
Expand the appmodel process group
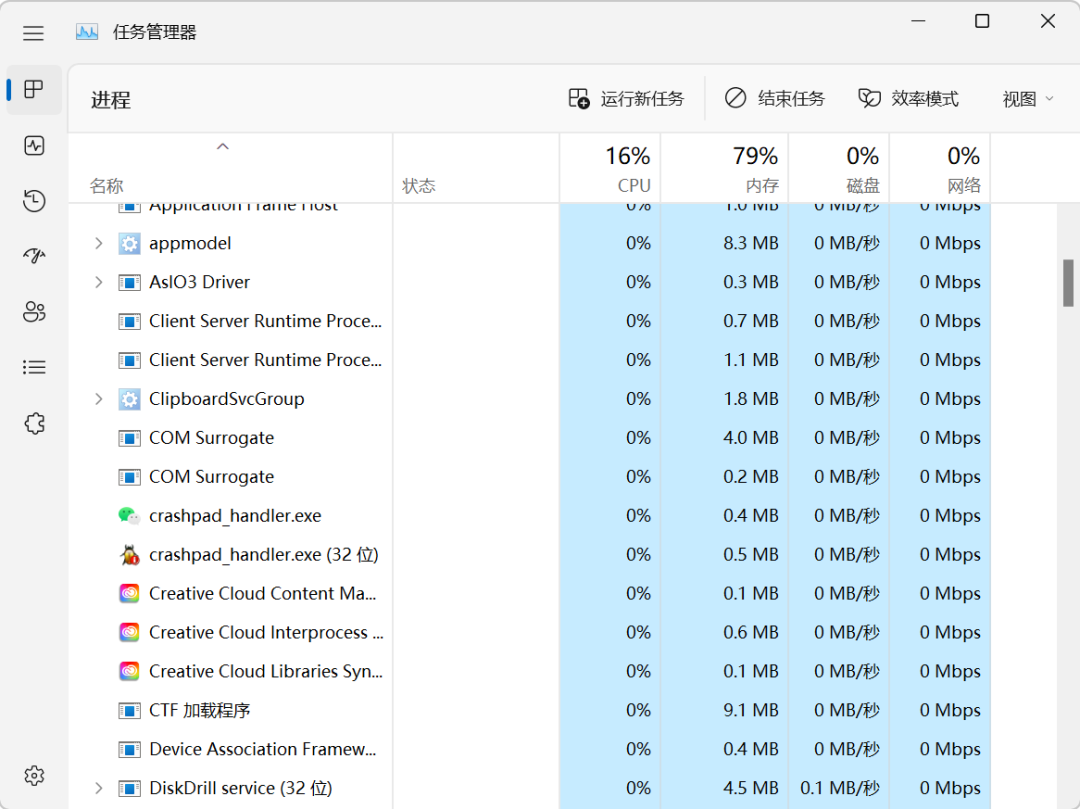pyautogui.click(x=98, y=244)
